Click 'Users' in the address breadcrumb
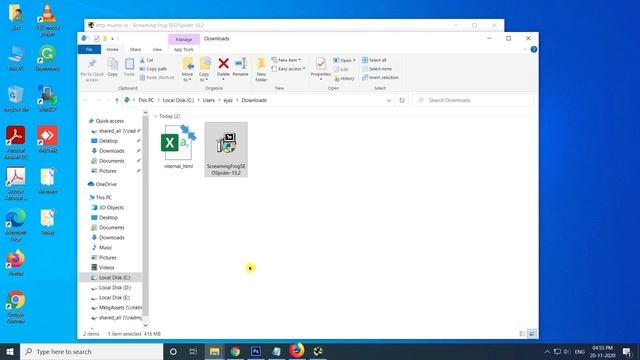The height and width of the screenshot is (360, 640). tap(209, 100)
